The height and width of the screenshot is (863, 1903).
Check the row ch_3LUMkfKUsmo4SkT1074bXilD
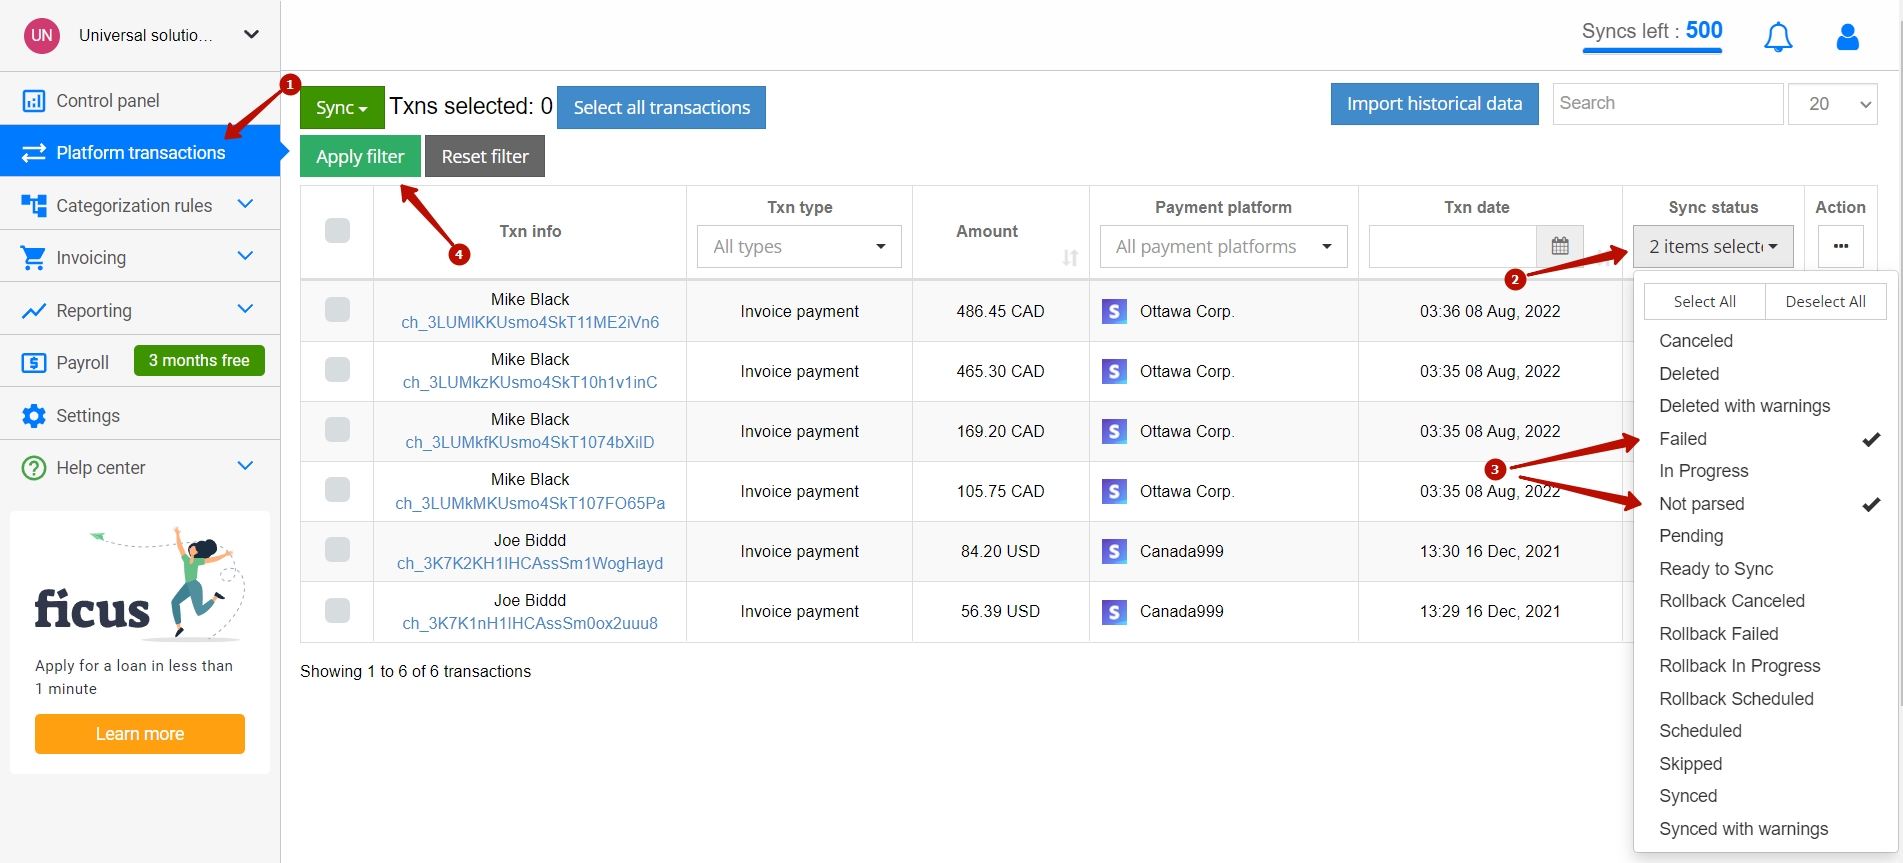pos(337,430)
